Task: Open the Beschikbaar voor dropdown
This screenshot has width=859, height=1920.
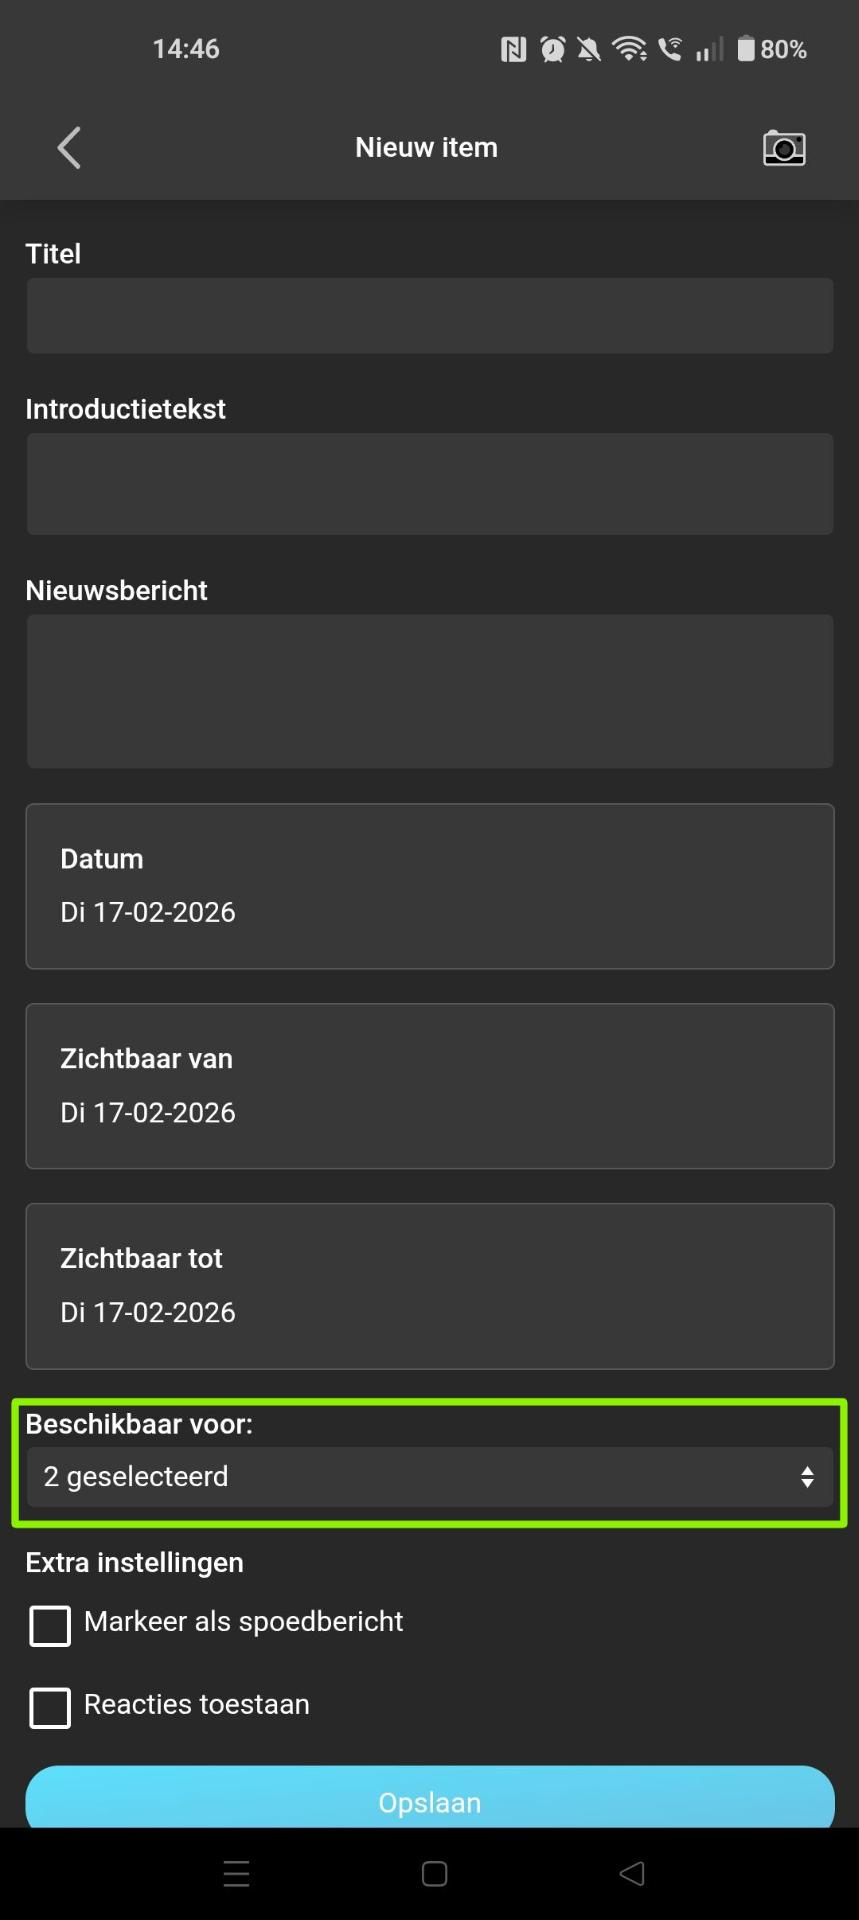Action: click(430, 1477)
